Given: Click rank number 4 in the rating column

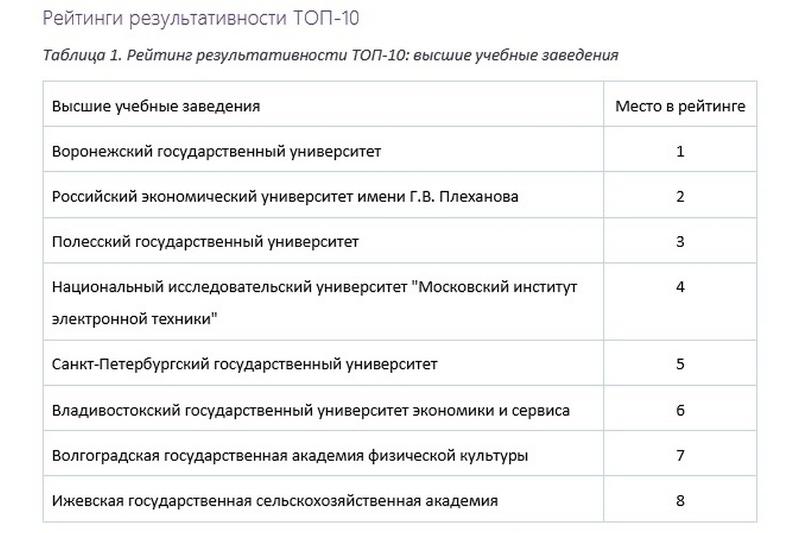Looking at the screenshot, I should click(680, 286).
